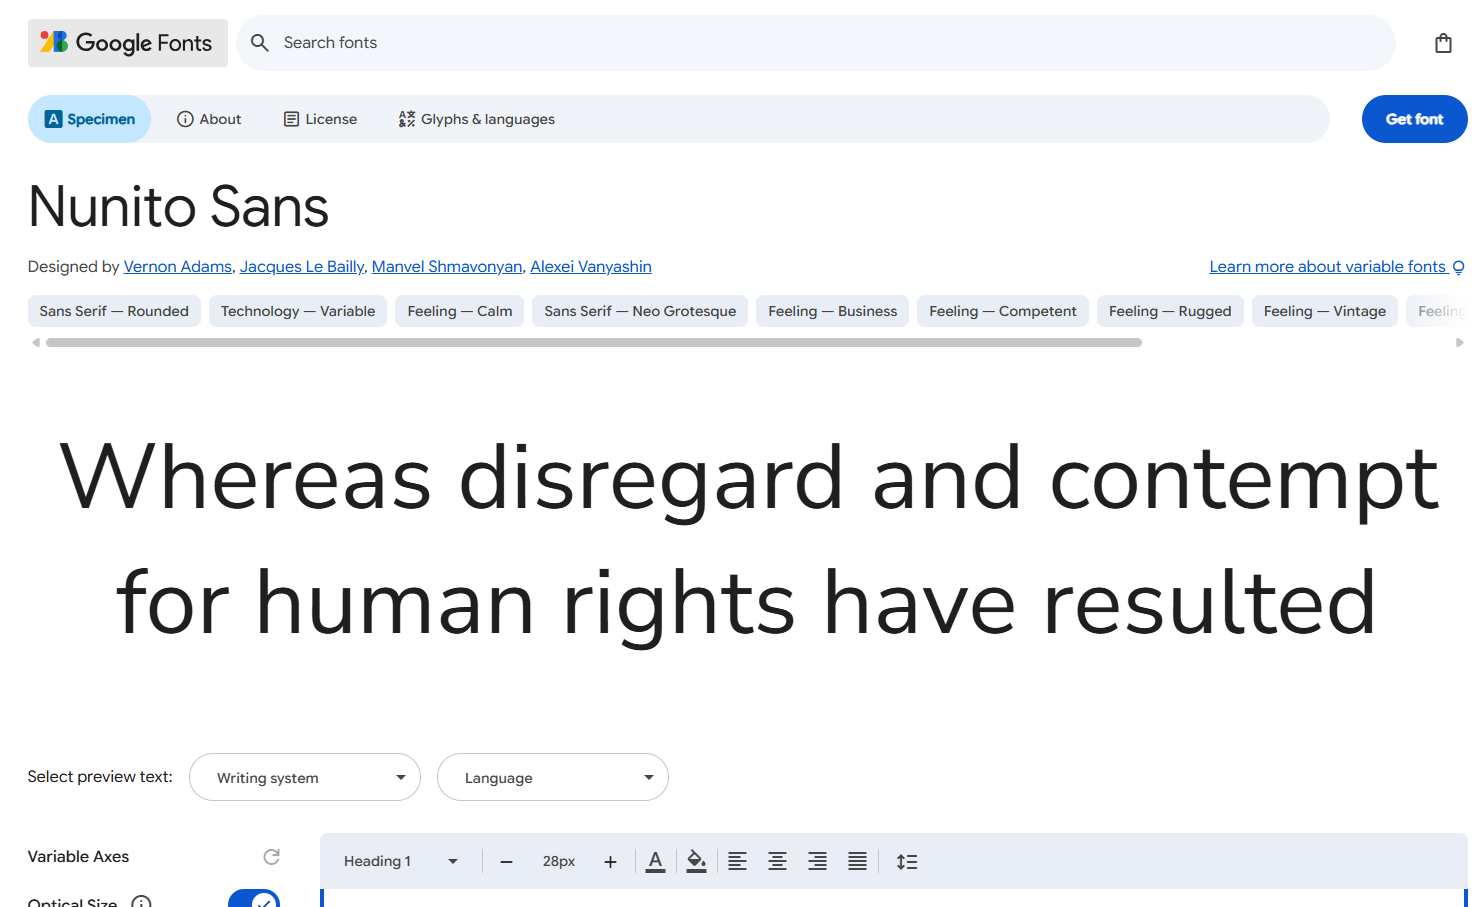Open the Language dropdown

553,777
